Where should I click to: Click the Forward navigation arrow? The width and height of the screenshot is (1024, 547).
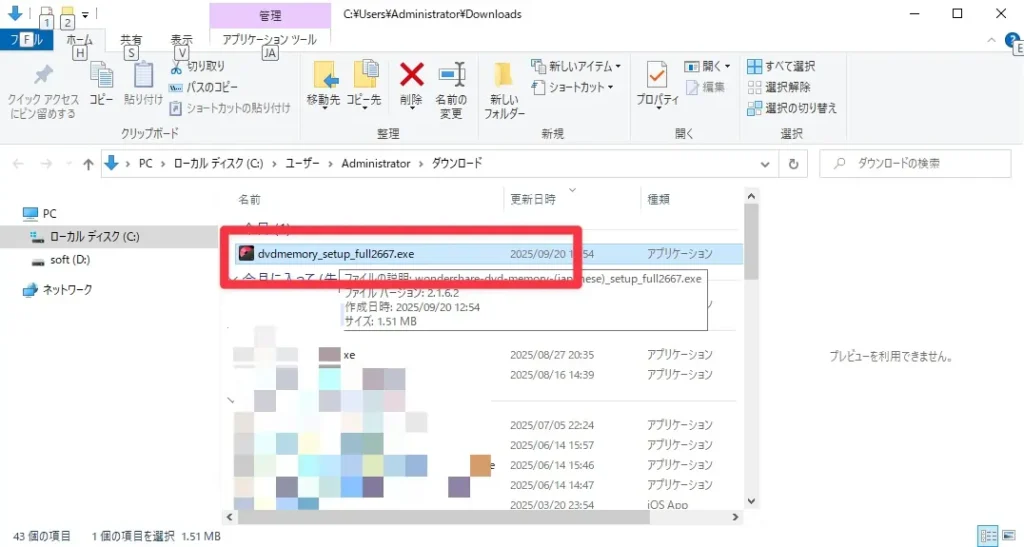point(46,164)
